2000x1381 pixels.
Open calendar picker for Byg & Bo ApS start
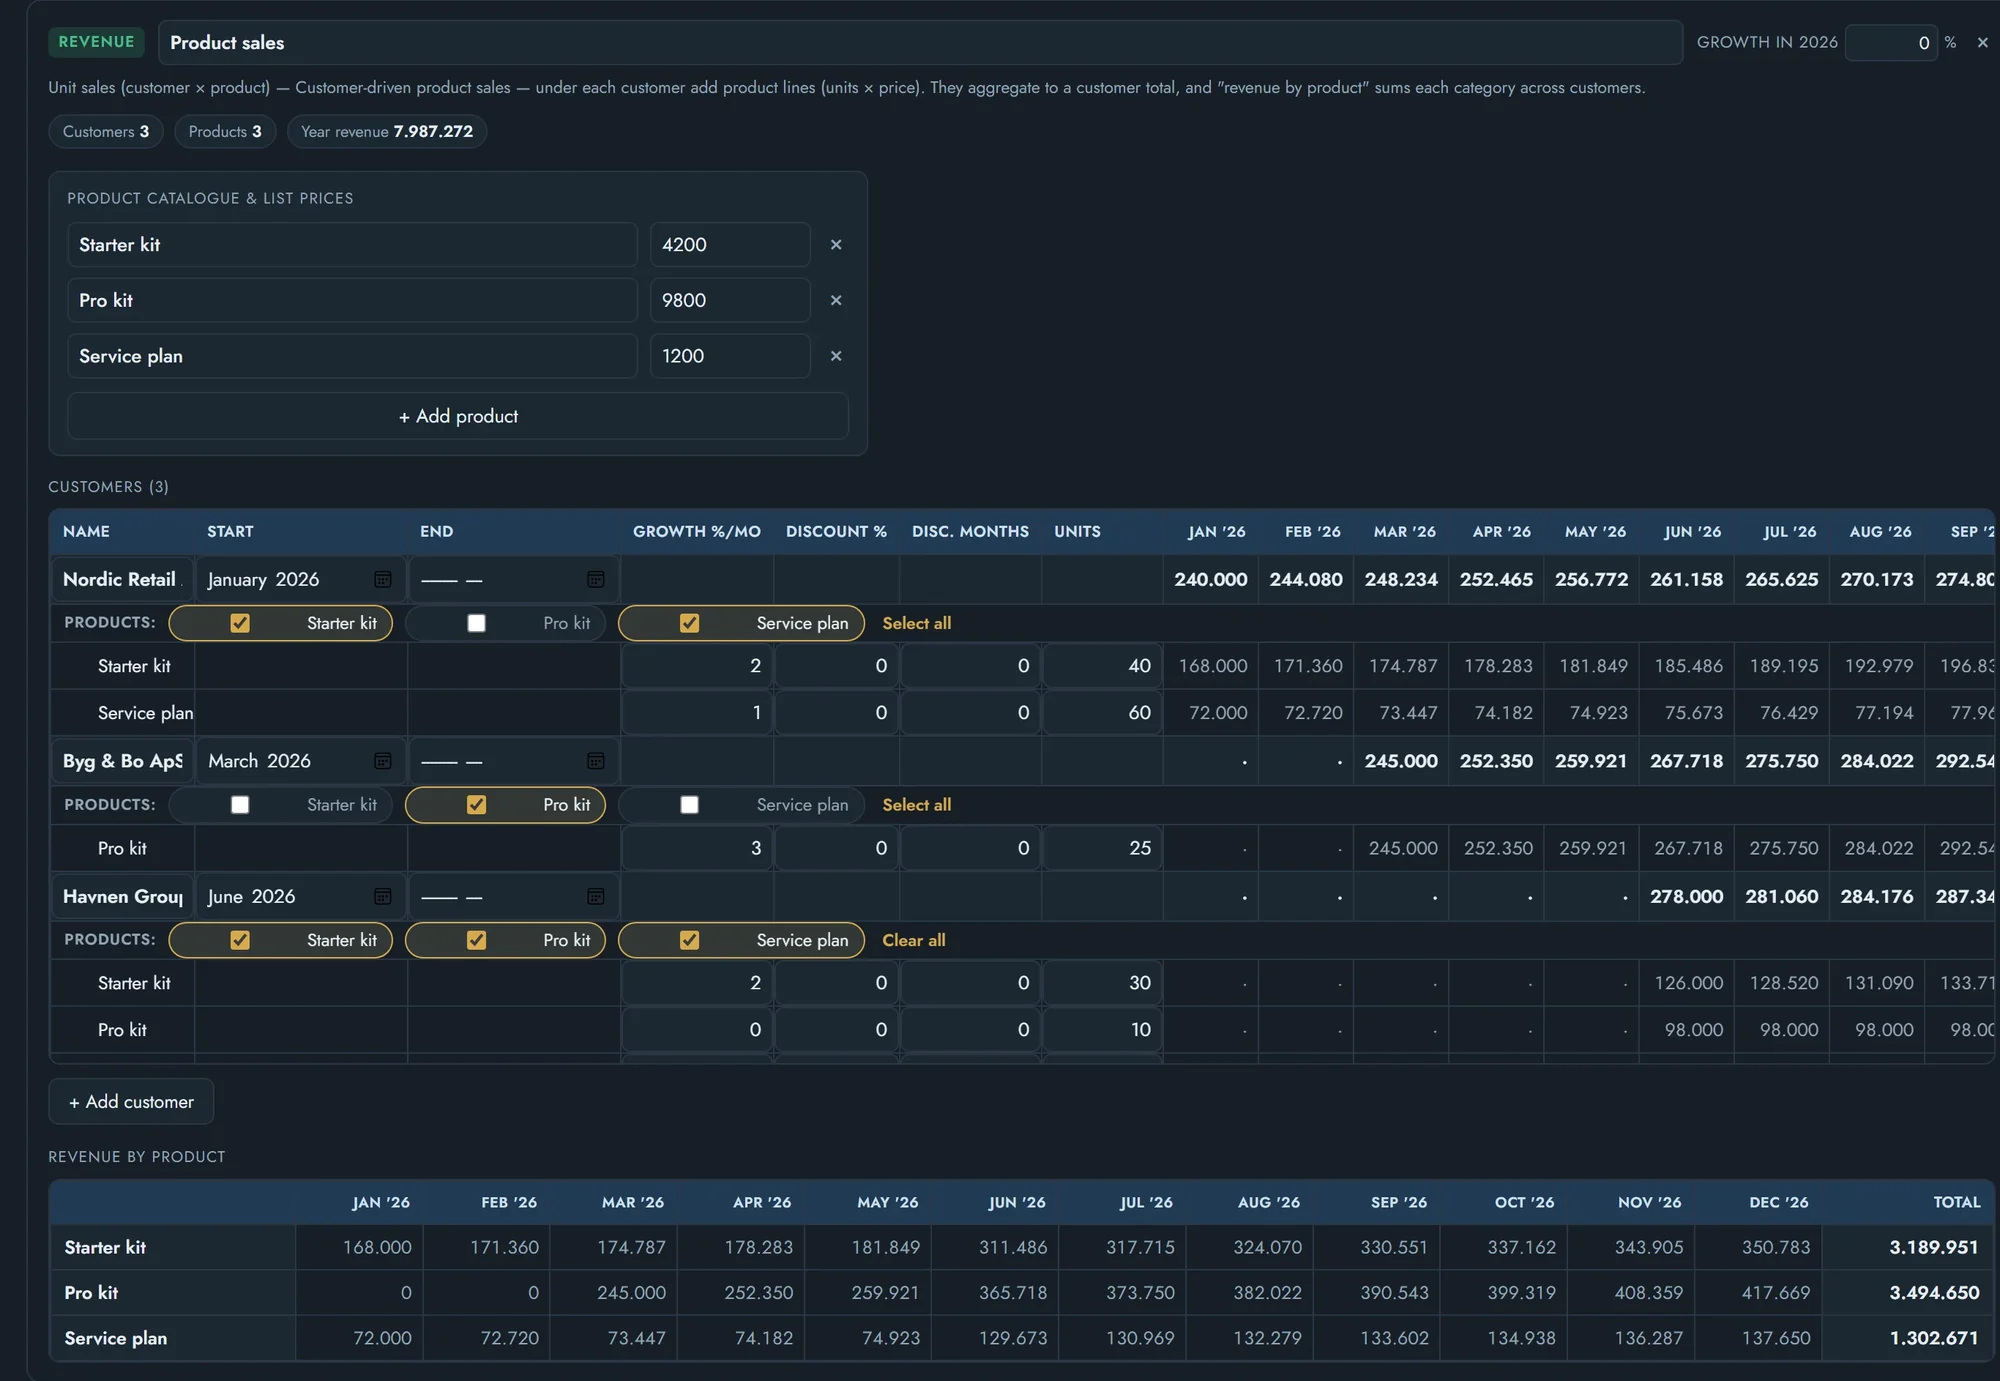(382, 761)
